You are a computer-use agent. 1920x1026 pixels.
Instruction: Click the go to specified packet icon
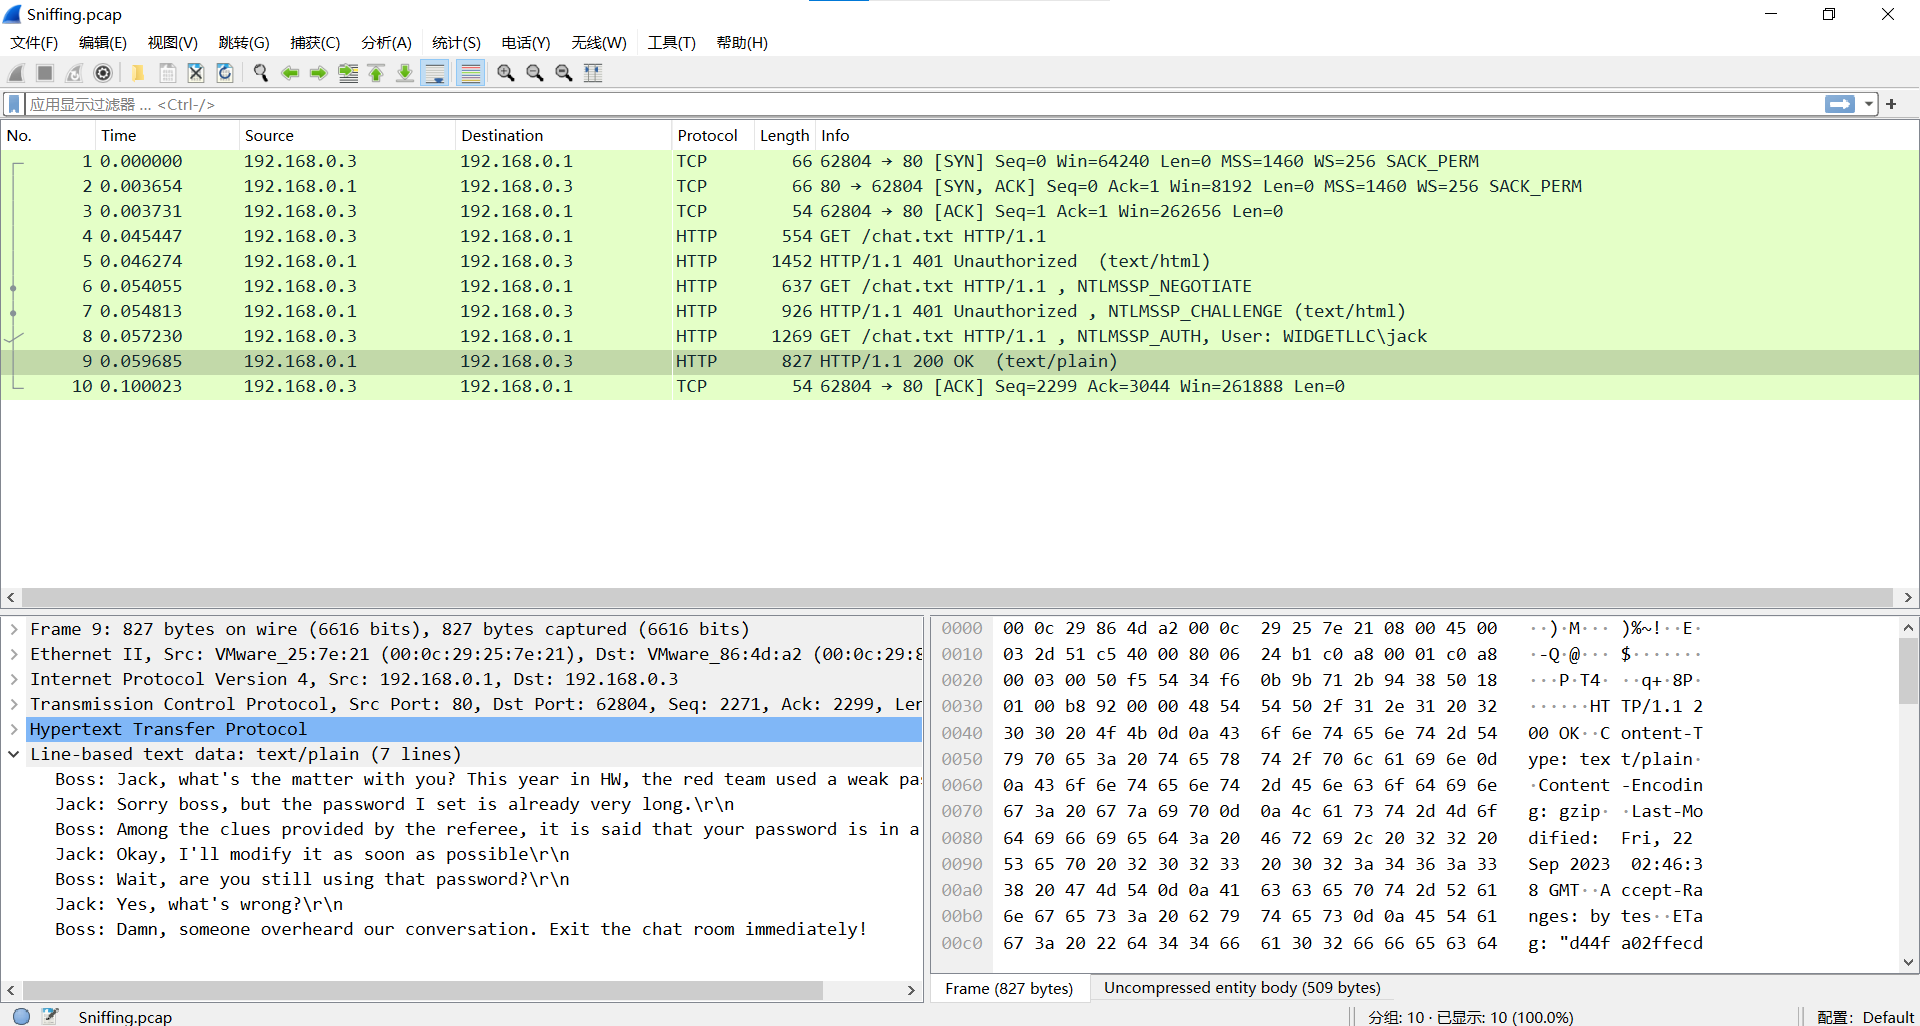tap(348, 73)
